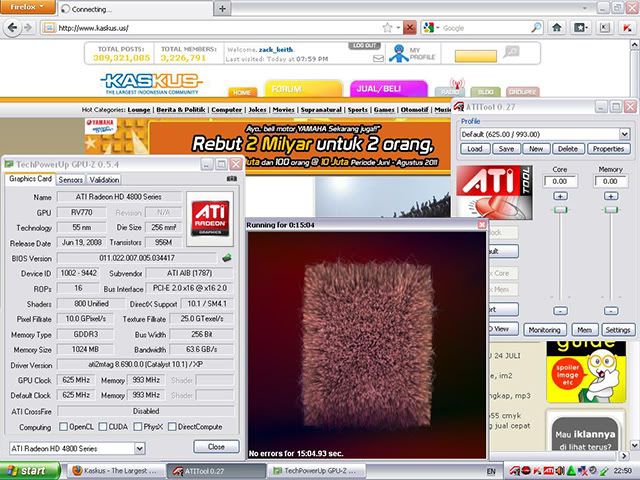Viewport: 640px width, 480px height.
Task: Click the site favicon in address bar
Action: click(49, 28)
